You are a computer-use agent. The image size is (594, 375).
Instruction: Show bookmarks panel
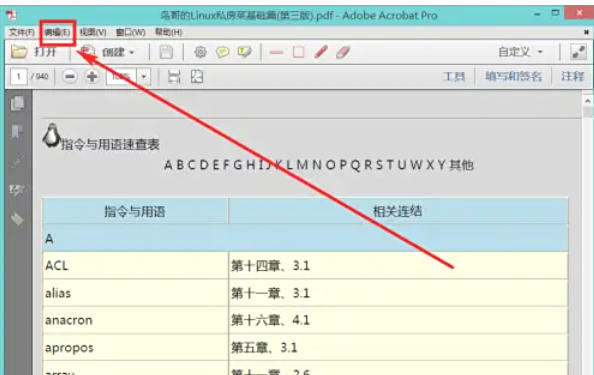(x=17, y=132)
